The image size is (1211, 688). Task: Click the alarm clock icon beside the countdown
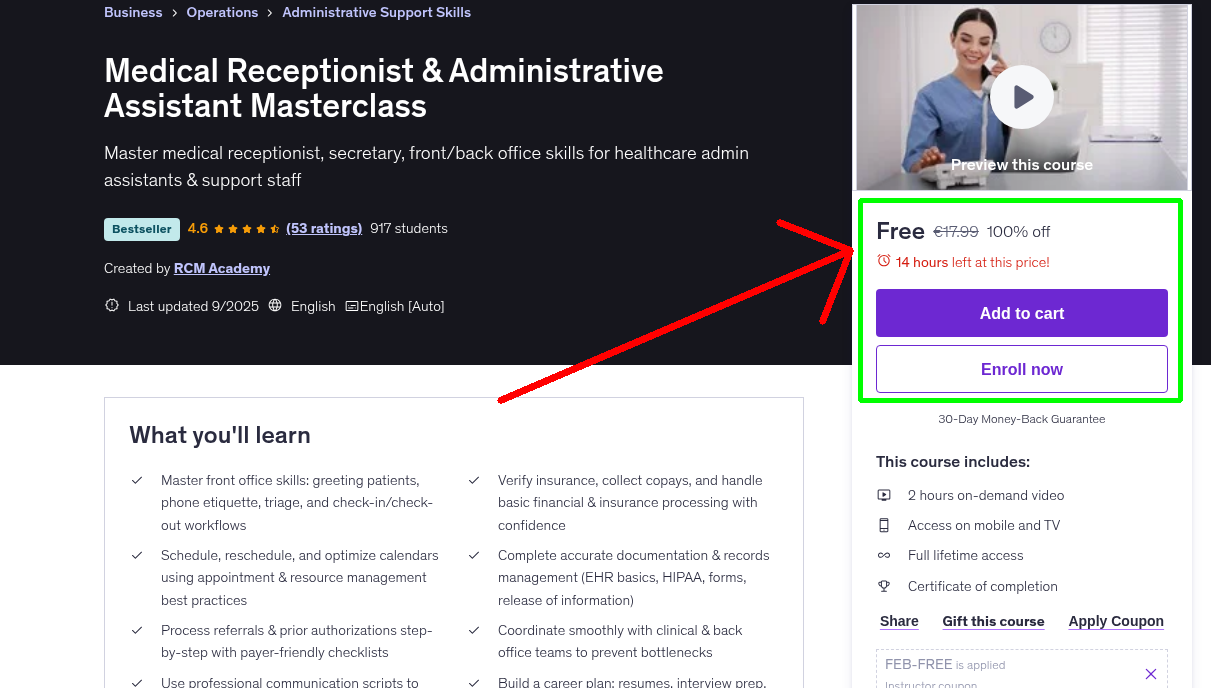click(881, 259)
